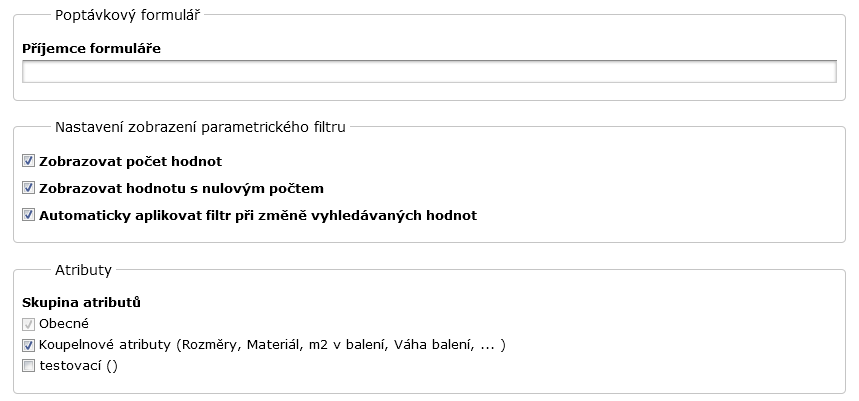This screenshot has width=859, height=401.
Task: Toggle the 'Automaticky aplikovat filtr' checkbox off
Action: (x=28, y=215)
